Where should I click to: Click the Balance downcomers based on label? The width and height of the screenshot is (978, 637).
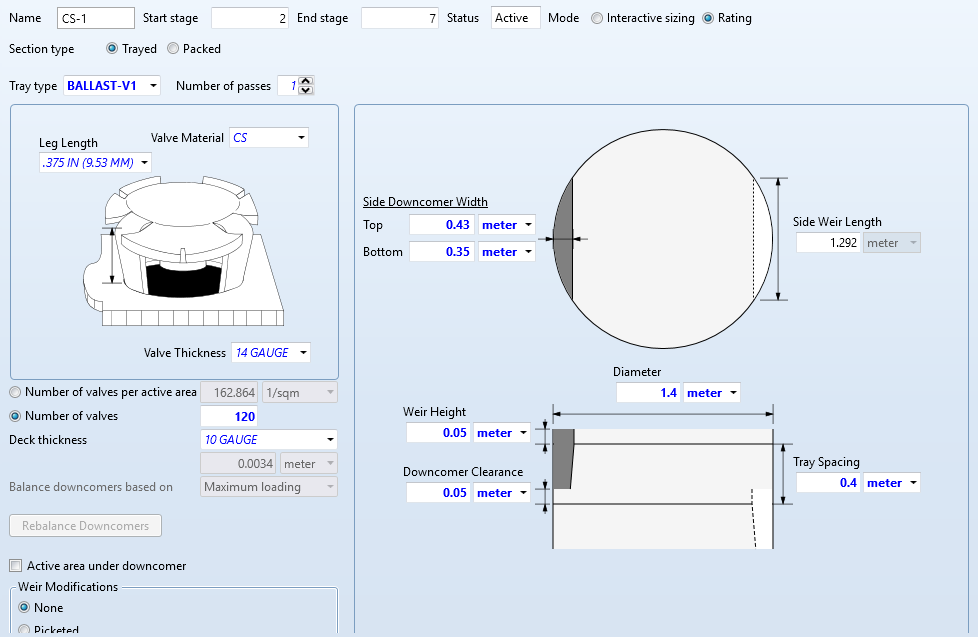point(91,487)
